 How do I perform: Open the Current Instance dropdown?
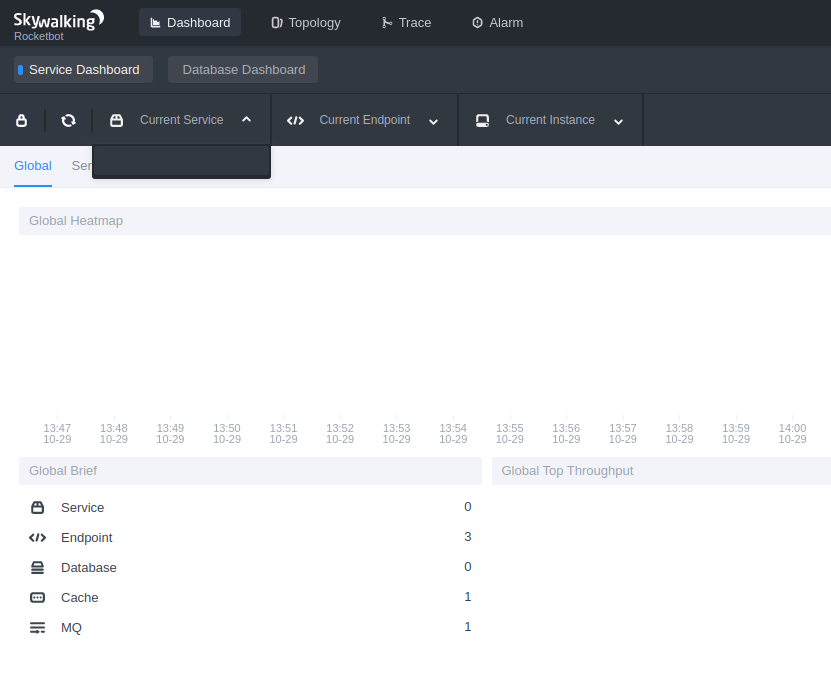coord(618,121)
